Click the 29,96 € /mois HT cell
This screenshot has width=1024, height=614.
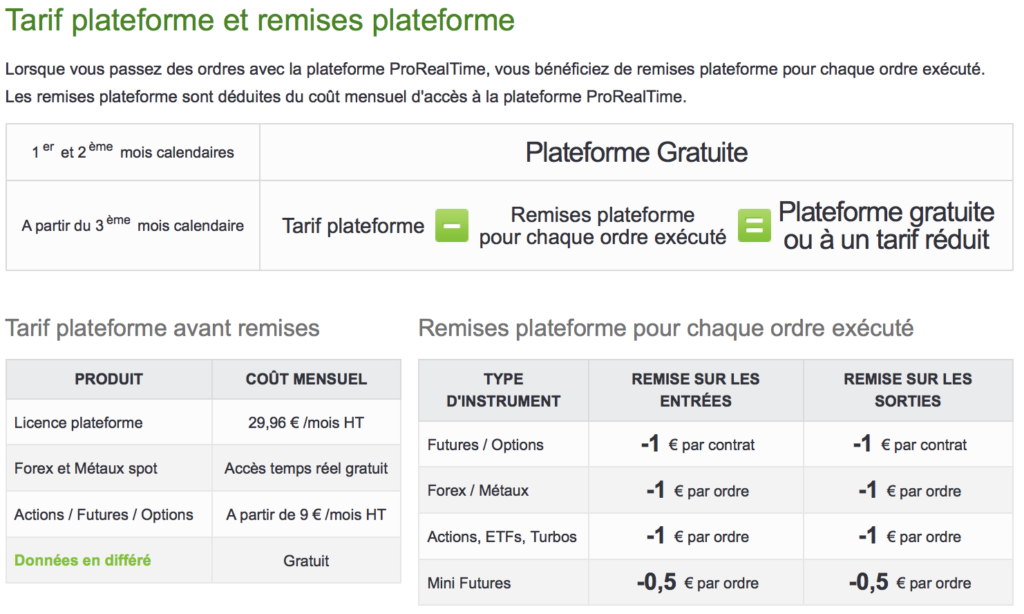tap(306, 423)
